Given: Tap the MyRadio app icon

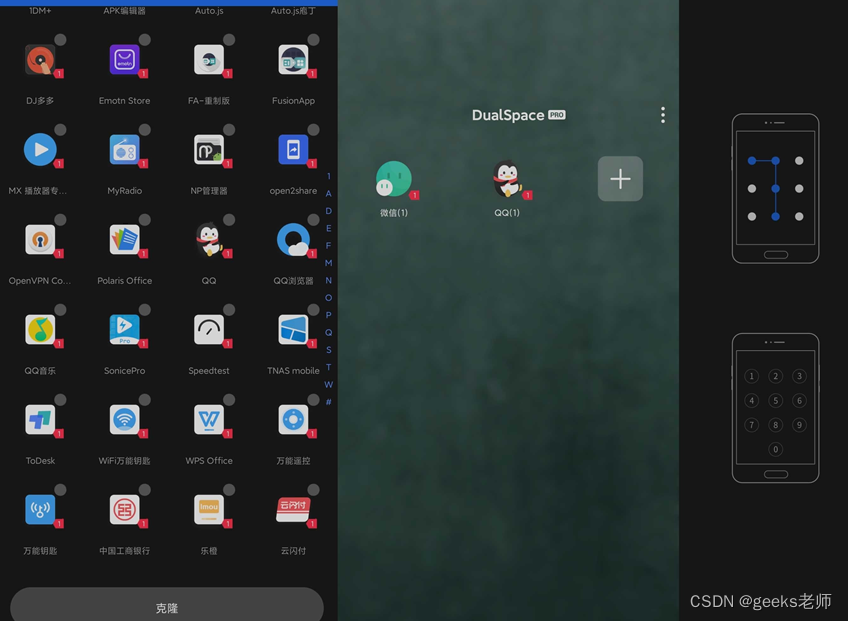Looking at the screenshot, I should [x=124, y=149].
